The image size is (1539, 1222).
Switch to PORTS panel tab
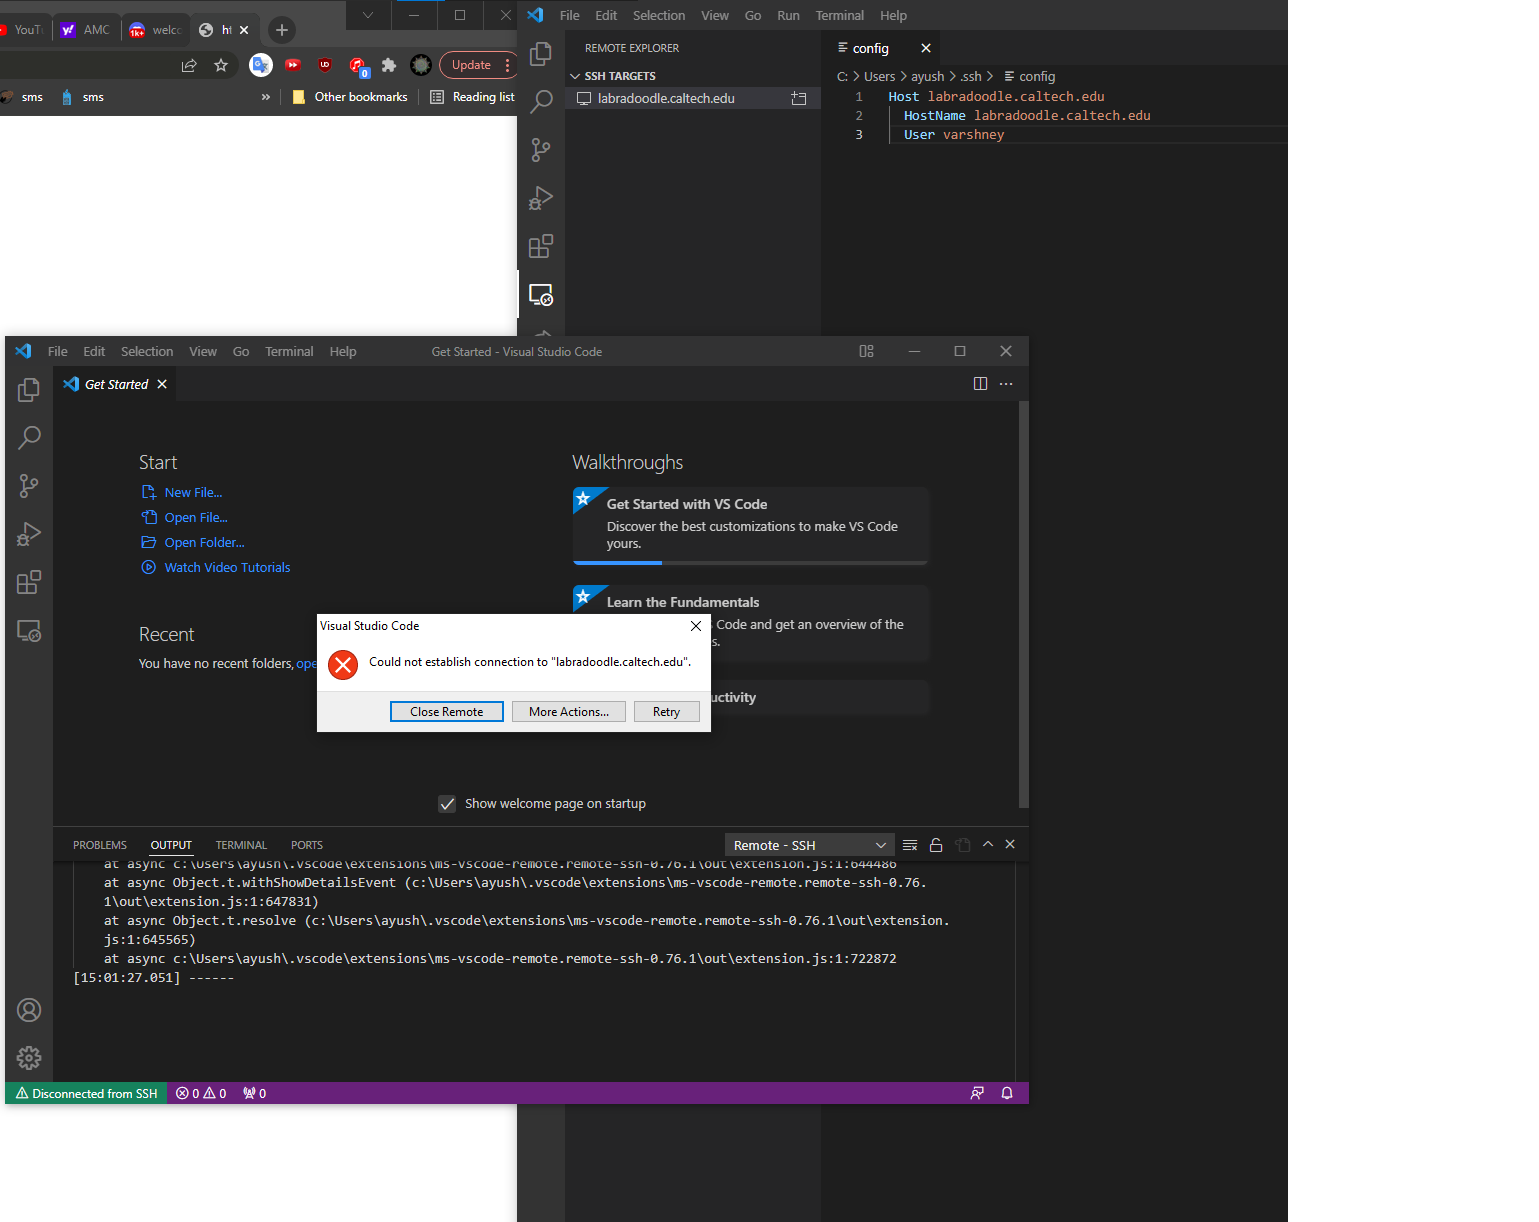[x=307, y=845]
